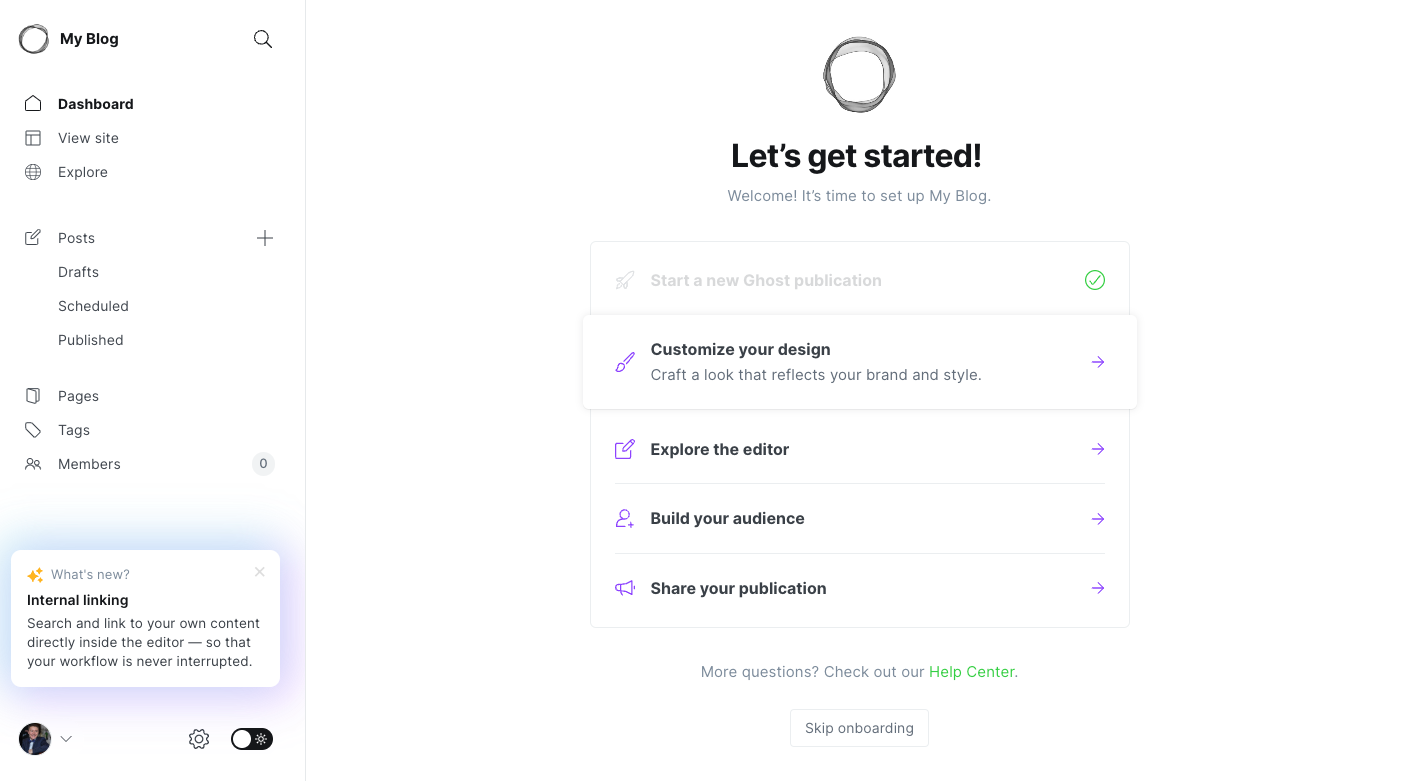Go to Drafts in the sidebar

pyautogui.click(x=78, y=272)
